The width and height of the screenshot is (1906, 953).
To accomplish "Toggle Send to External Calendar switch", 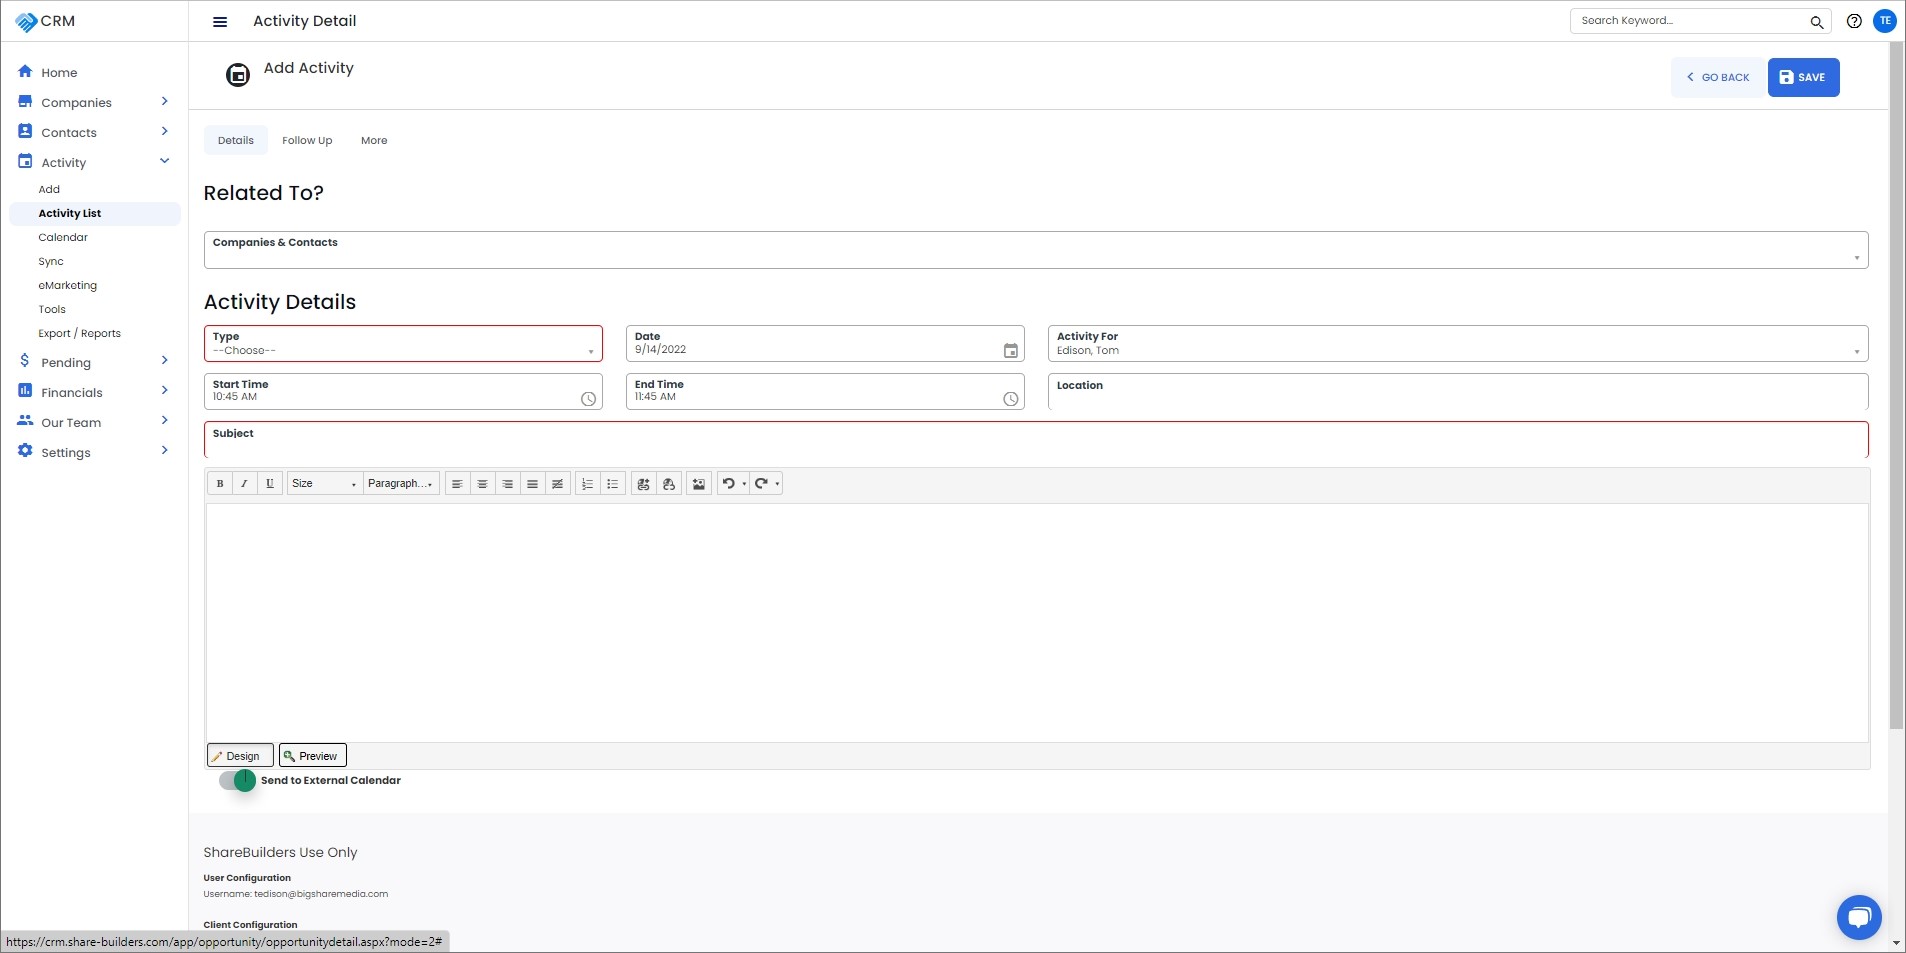I will (x=238, y=780).
